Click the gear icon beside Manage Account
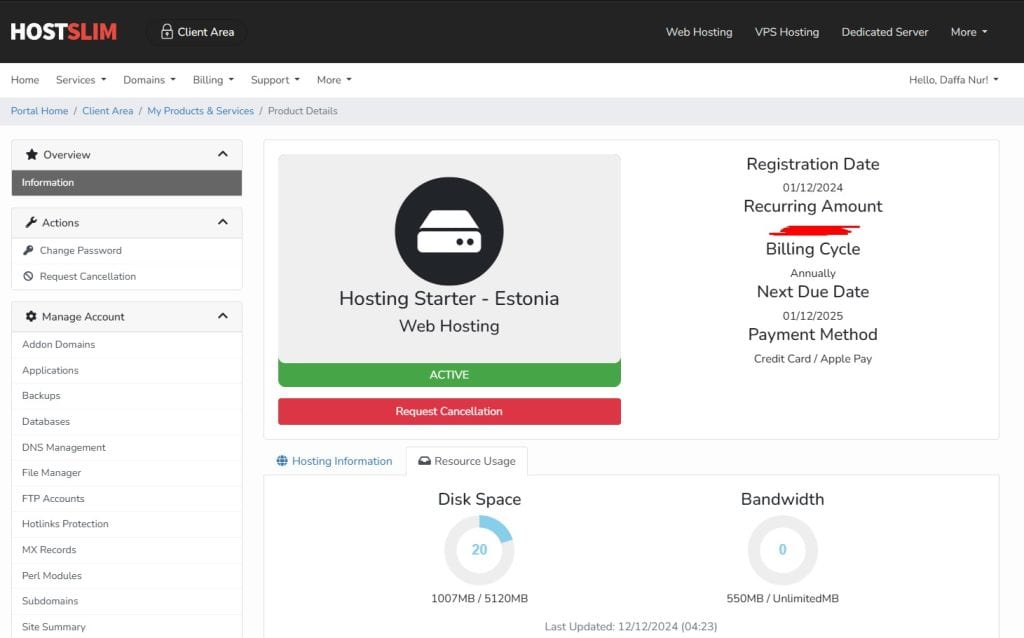Image resolution: width=1024 pixels, height=638 pixels. pyautogui.click(x=31, y=317)
